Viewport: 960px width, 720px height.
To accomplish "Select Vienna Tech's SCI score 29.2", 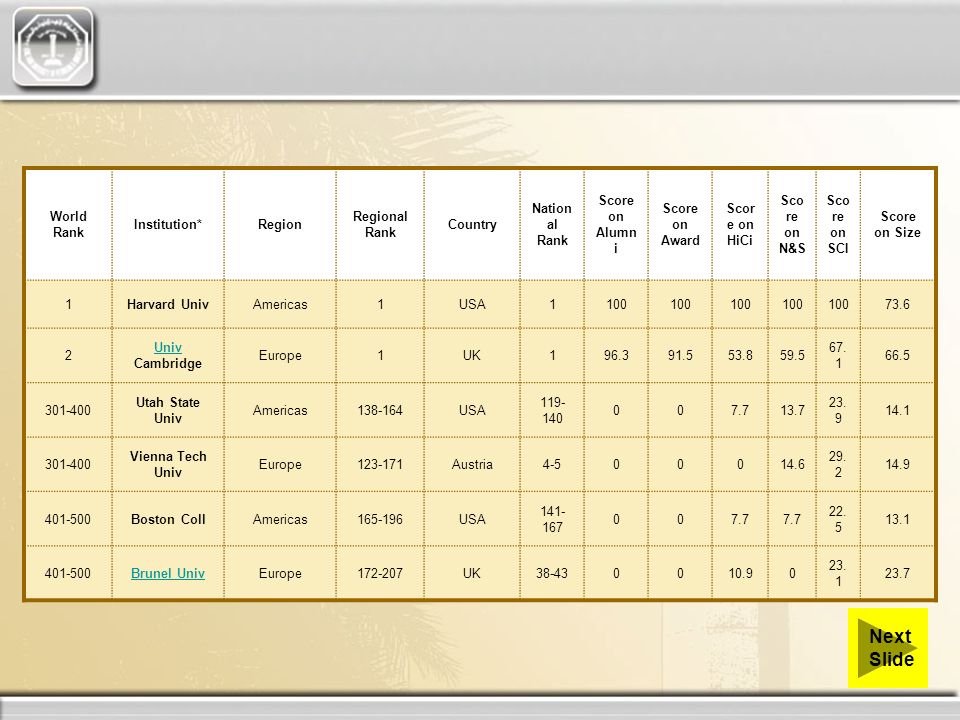I will point(838,464).
